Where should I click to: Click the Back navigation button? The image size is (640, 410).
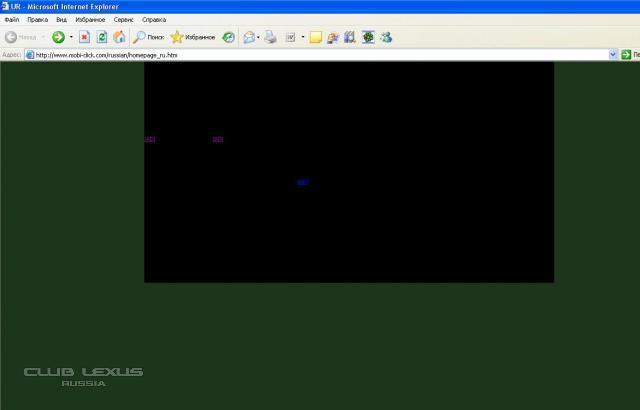click(x=20, y=37)
